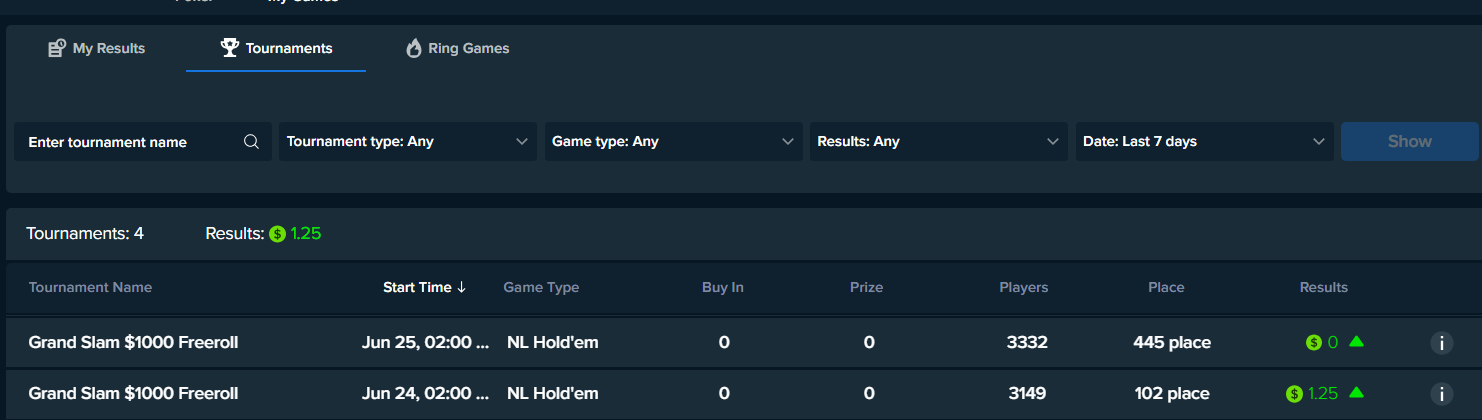
Task: Click the Players column header
Action: click(1023, 287)
